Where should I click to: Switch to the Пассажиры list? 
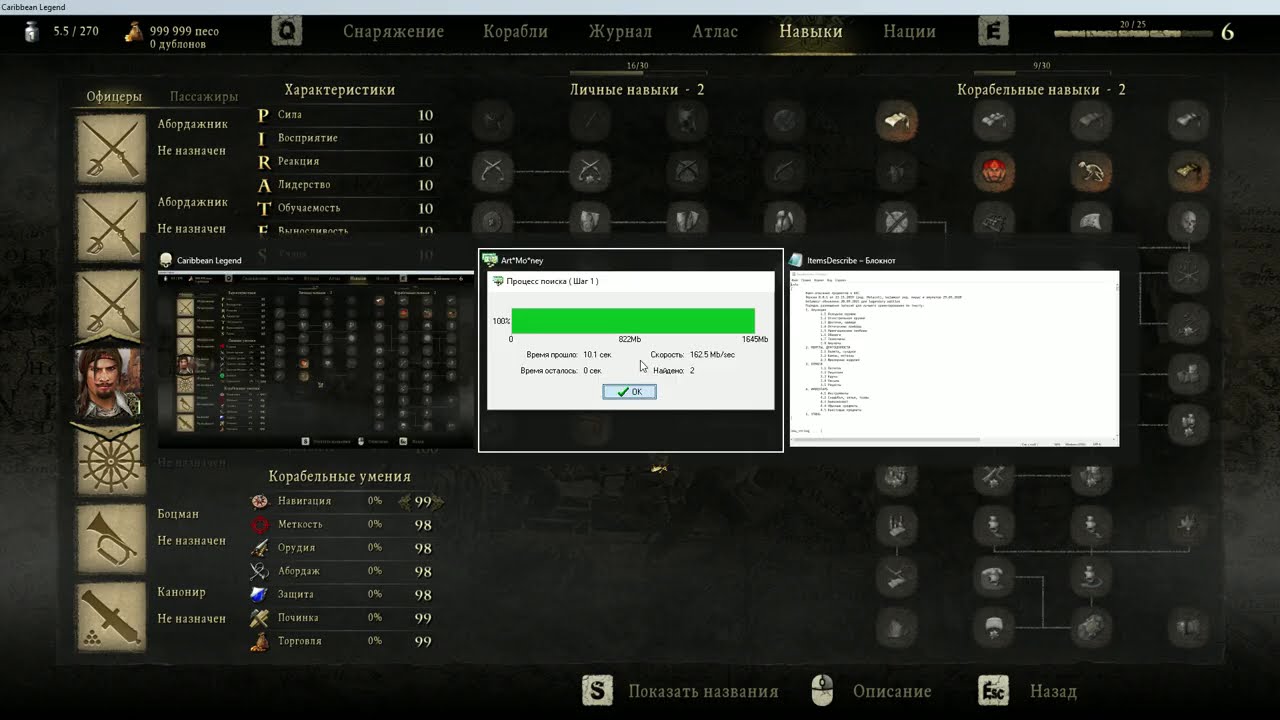pyautogui.click(x=204, y=97)
